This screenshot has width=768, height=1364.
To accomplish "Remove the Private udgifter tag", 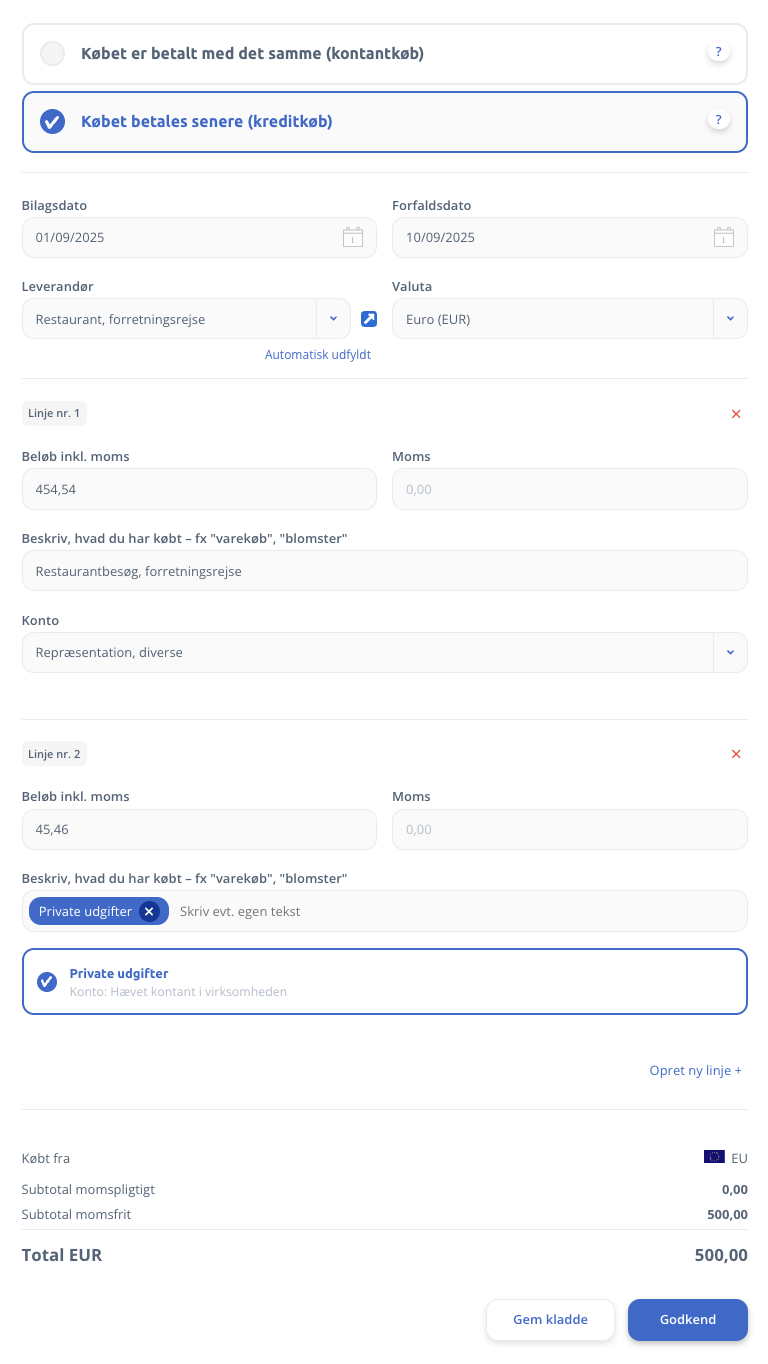I will 149,911.
